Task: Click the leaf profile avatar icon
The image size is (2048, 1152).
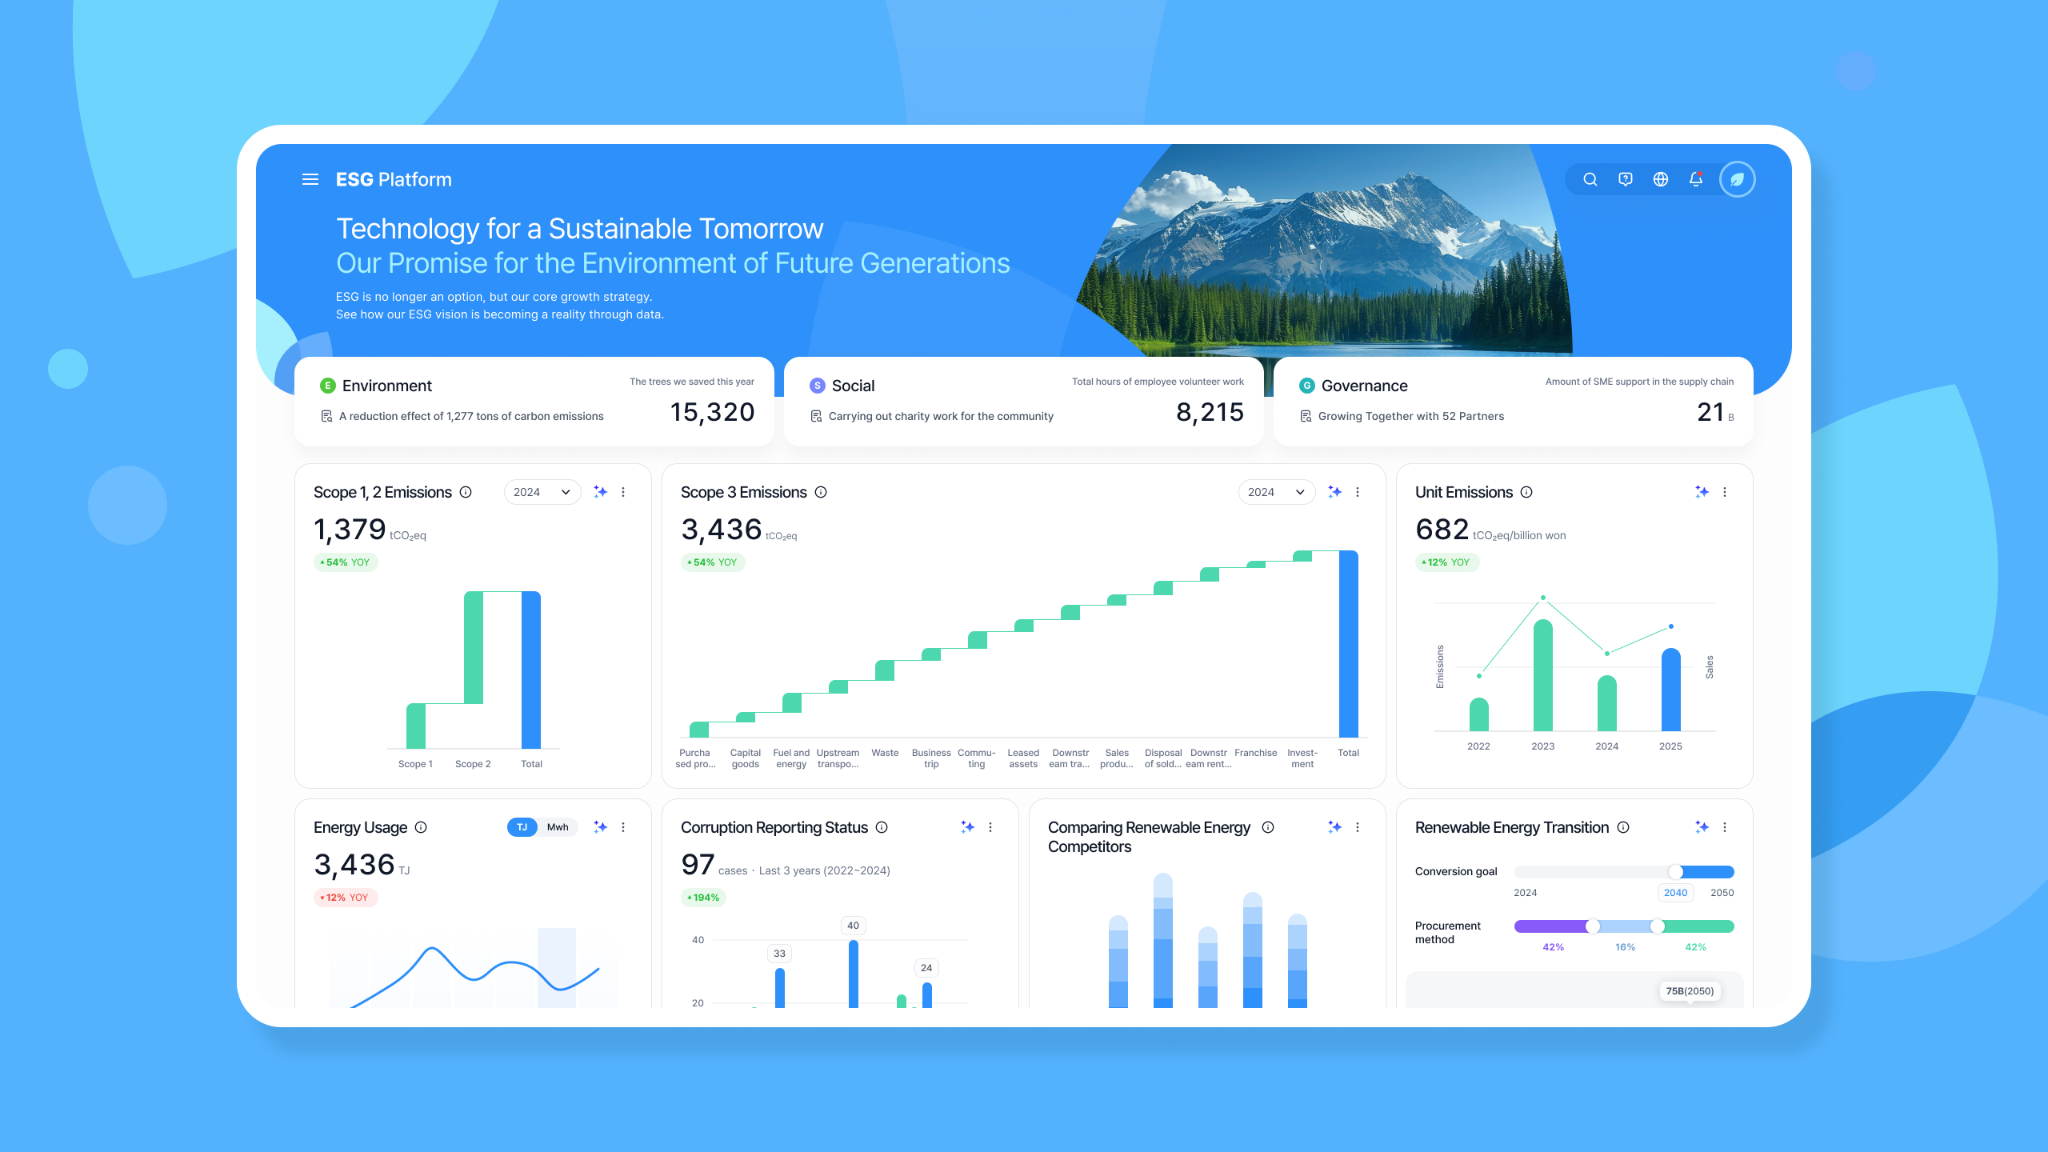Action: click(1737, 179)
